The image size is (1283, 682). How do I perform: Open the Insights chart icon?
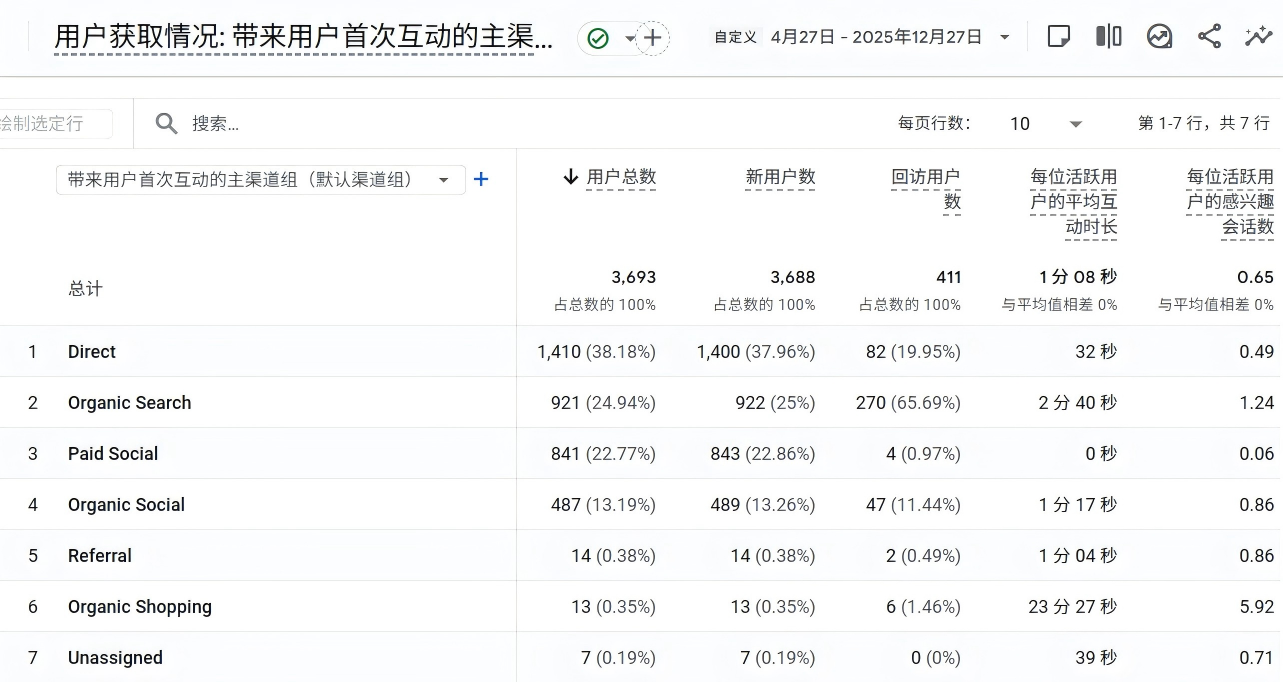coord(1159,37)
